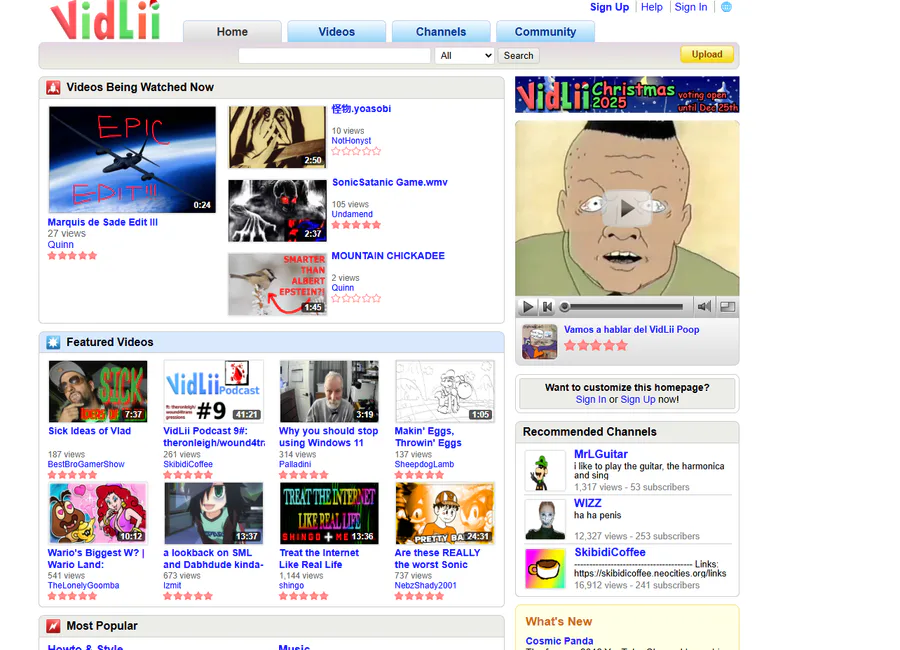Screen dimensions: 900x650
Task: Click the Vamos a hablar video small thumbnail
Action: tap(539, 341)
